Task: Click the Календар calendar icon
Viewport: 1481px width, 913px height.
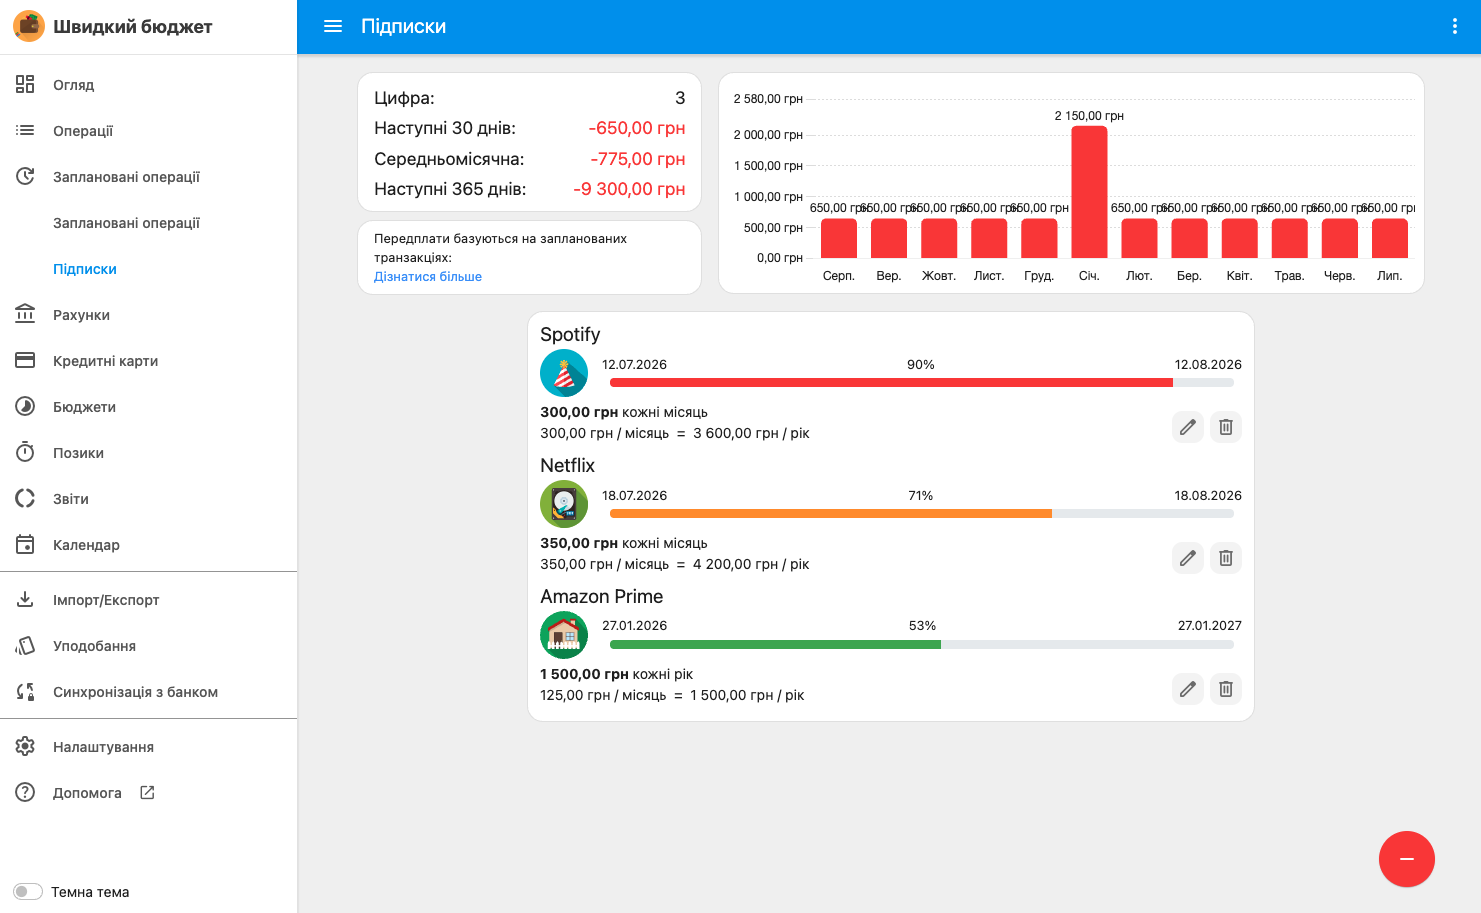Action: 25,544
